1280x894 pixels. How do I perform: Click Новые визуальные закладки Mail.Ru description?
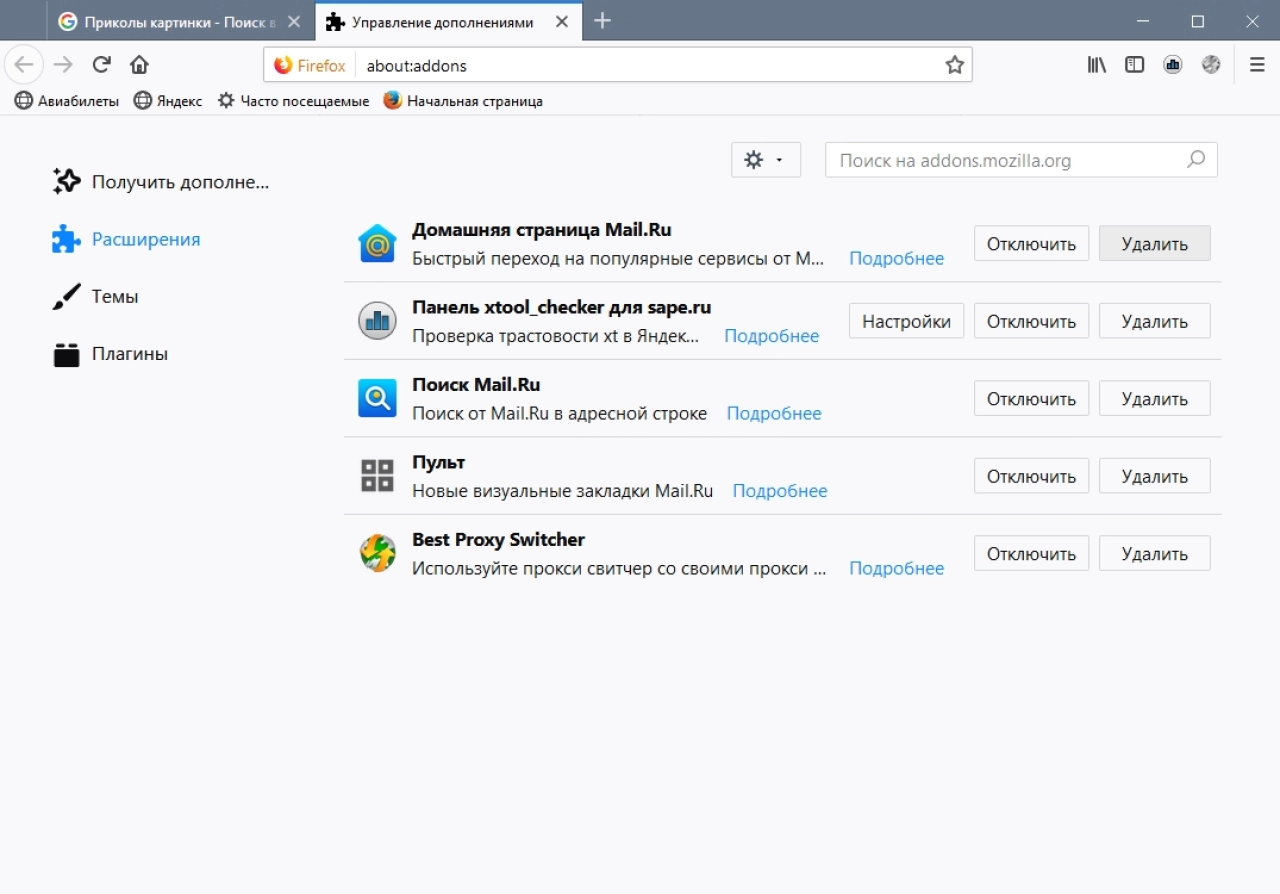562,491
